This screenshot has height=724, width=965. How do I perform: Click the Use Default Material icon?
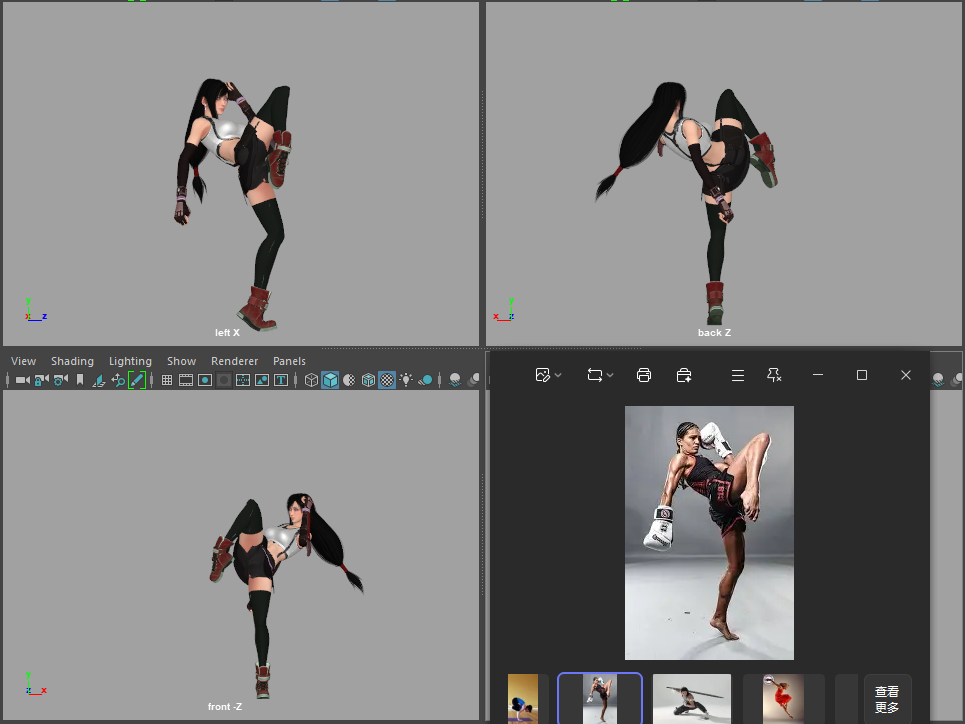[349, 380]
